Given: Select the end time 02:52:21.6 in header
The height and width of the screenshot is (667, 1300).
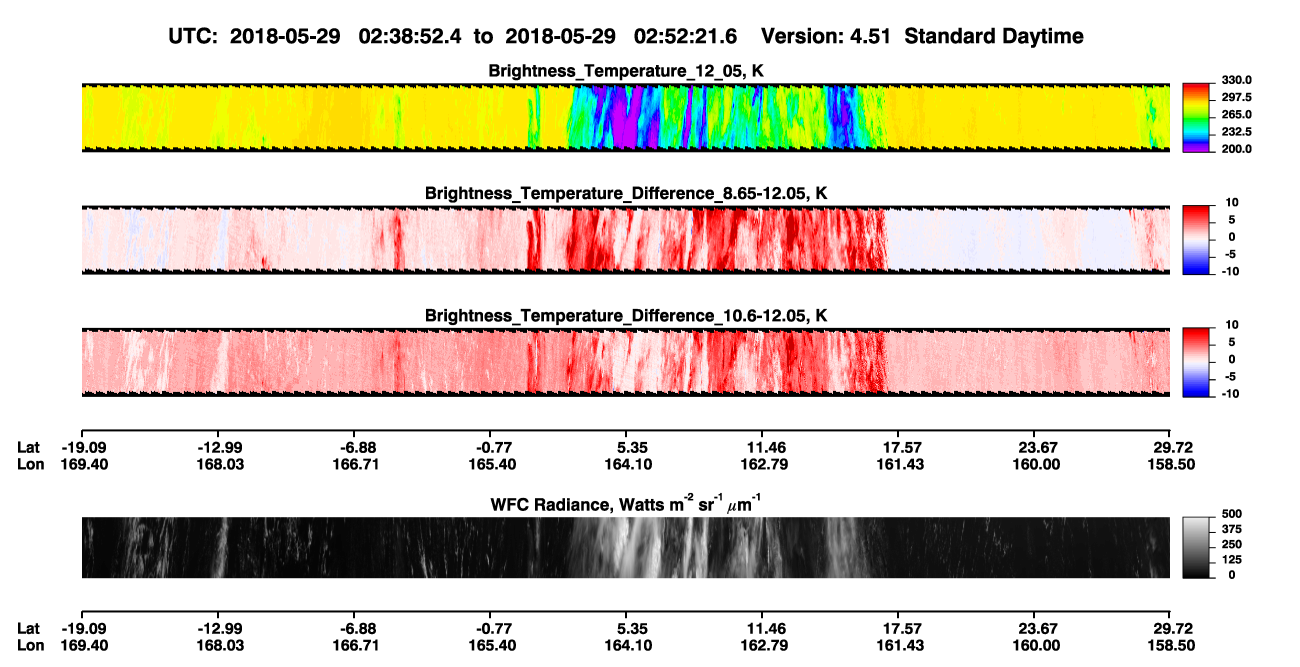Looking at the screenshot, I should click(x=686, y=36).
